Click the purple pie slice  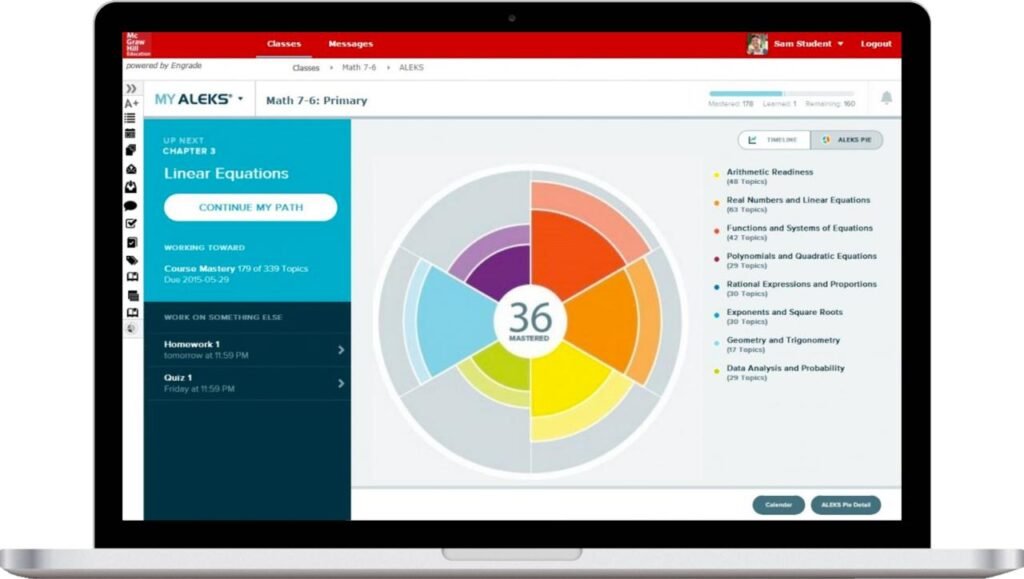click(501, 268)
